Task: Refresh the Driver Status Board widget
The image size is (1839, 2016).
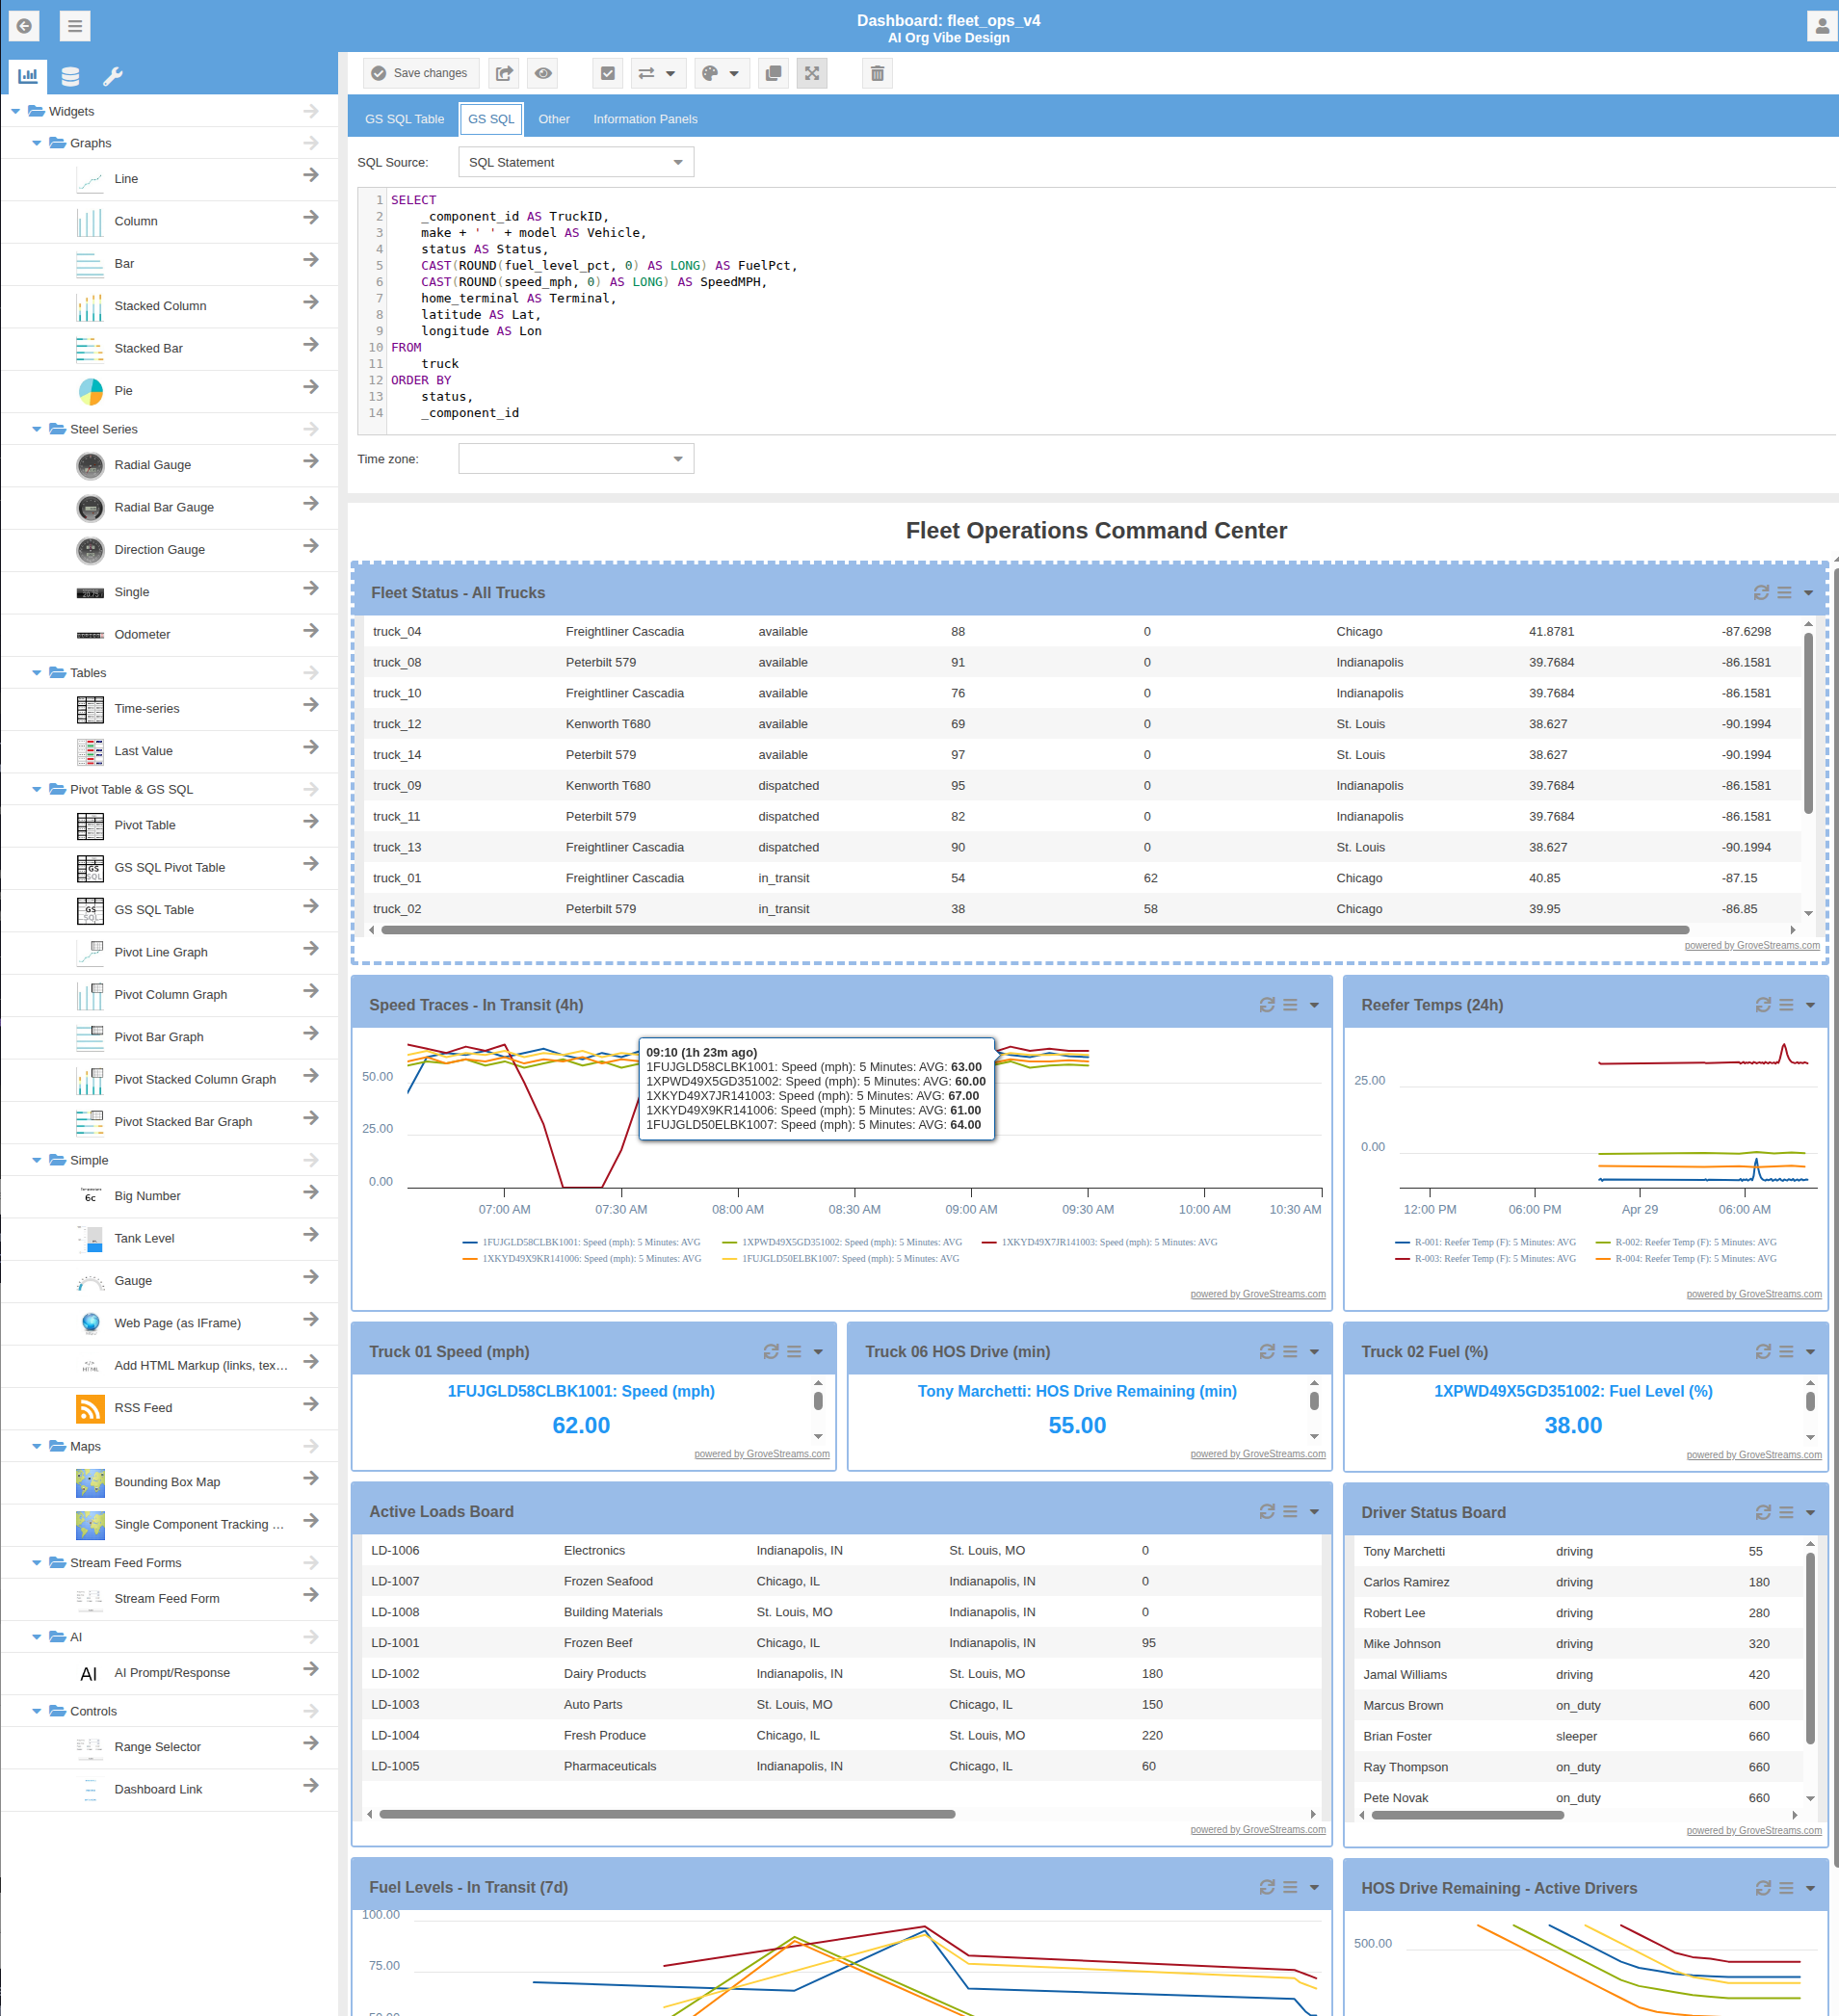Action: [1763, 1513]
